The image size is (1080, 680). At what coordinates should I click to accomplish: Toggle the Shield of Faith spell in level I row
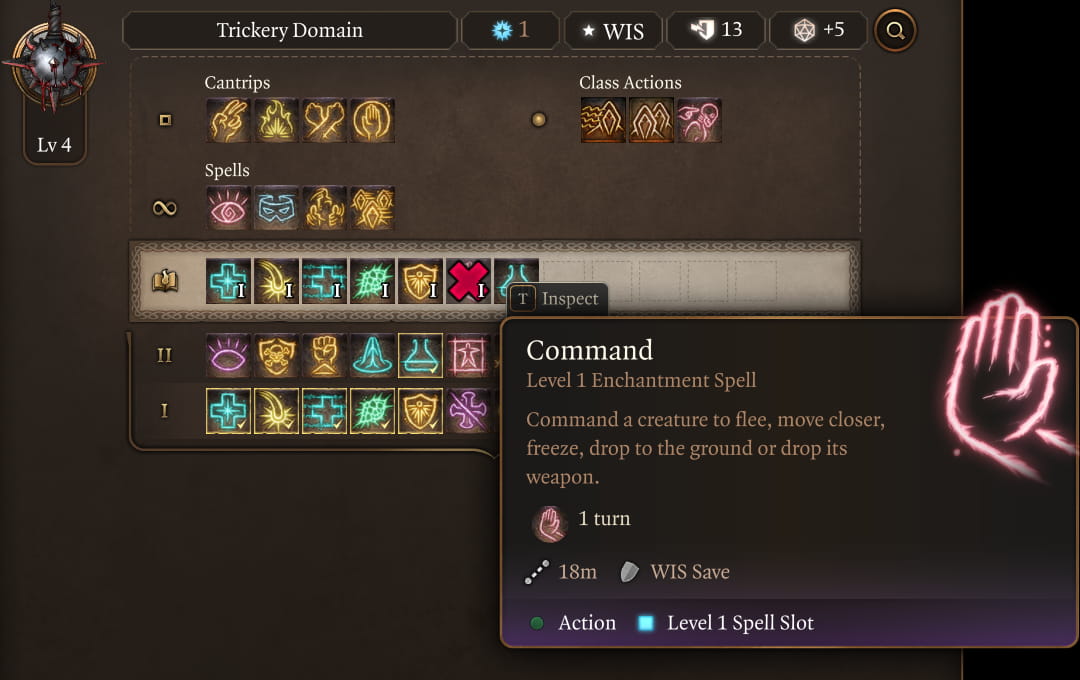(x=421, y=411)
